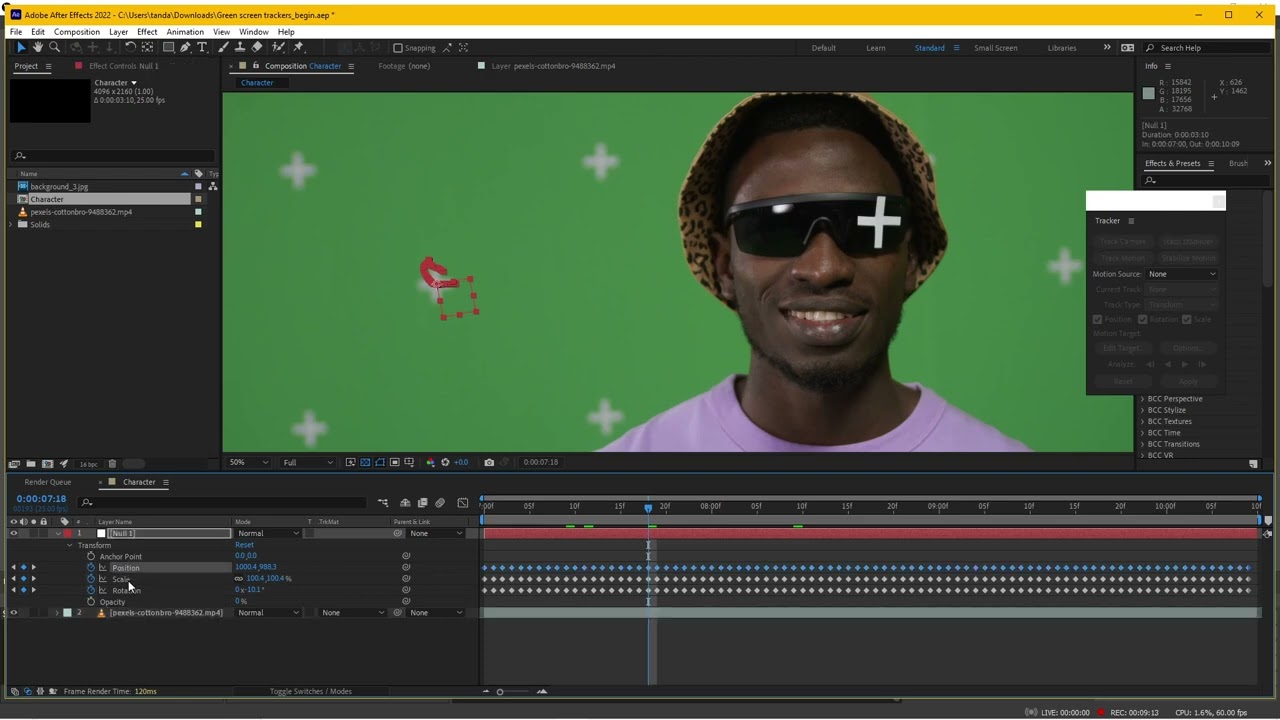1280x720 pixels.
Task: Toggle the Scale stopwatch
Action: coord(91,579)
